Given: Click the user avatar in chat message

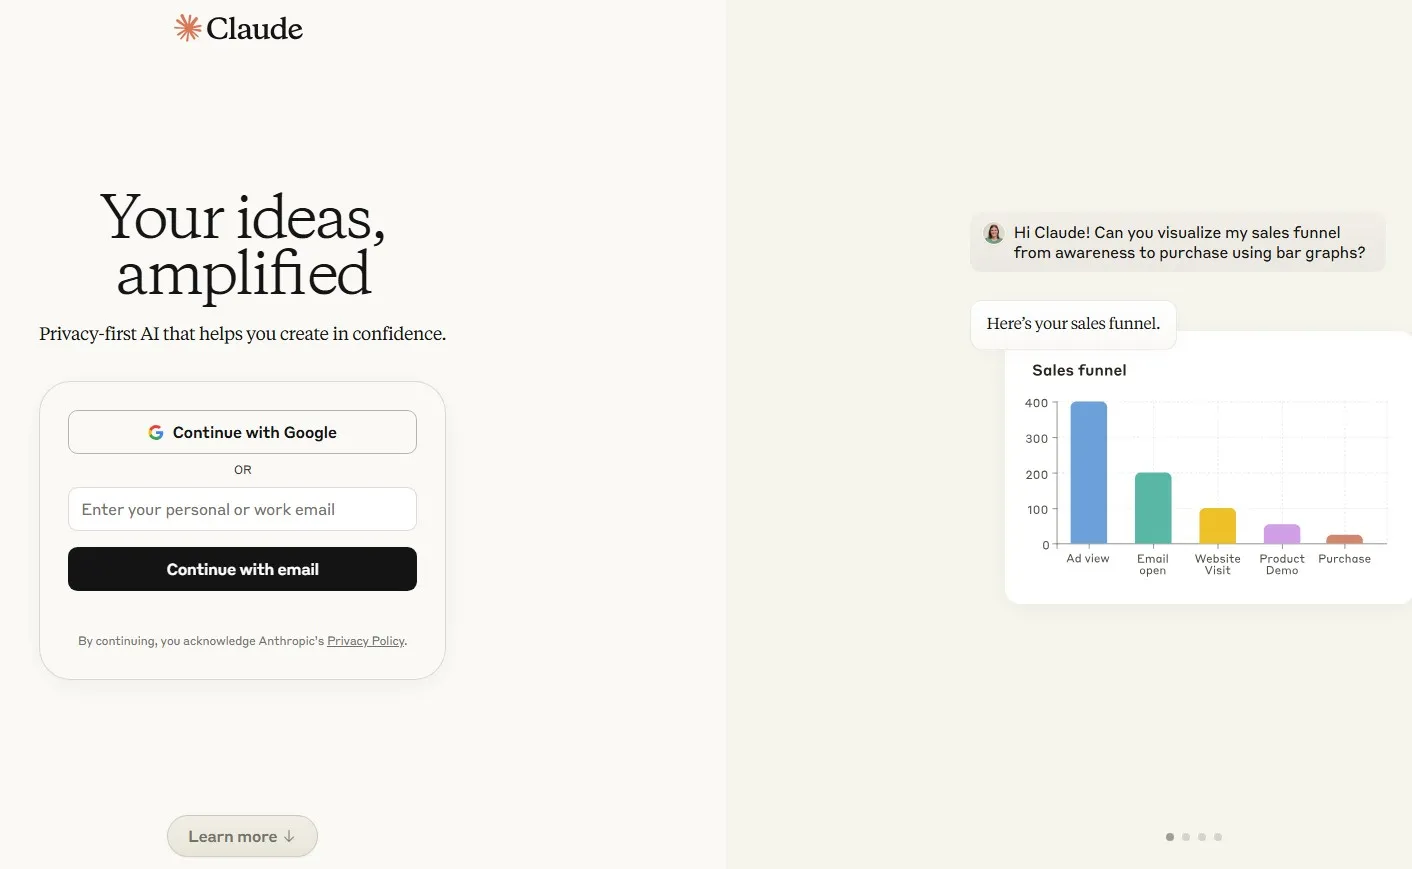Looking at the screenshot, I should tap(993, 233).
